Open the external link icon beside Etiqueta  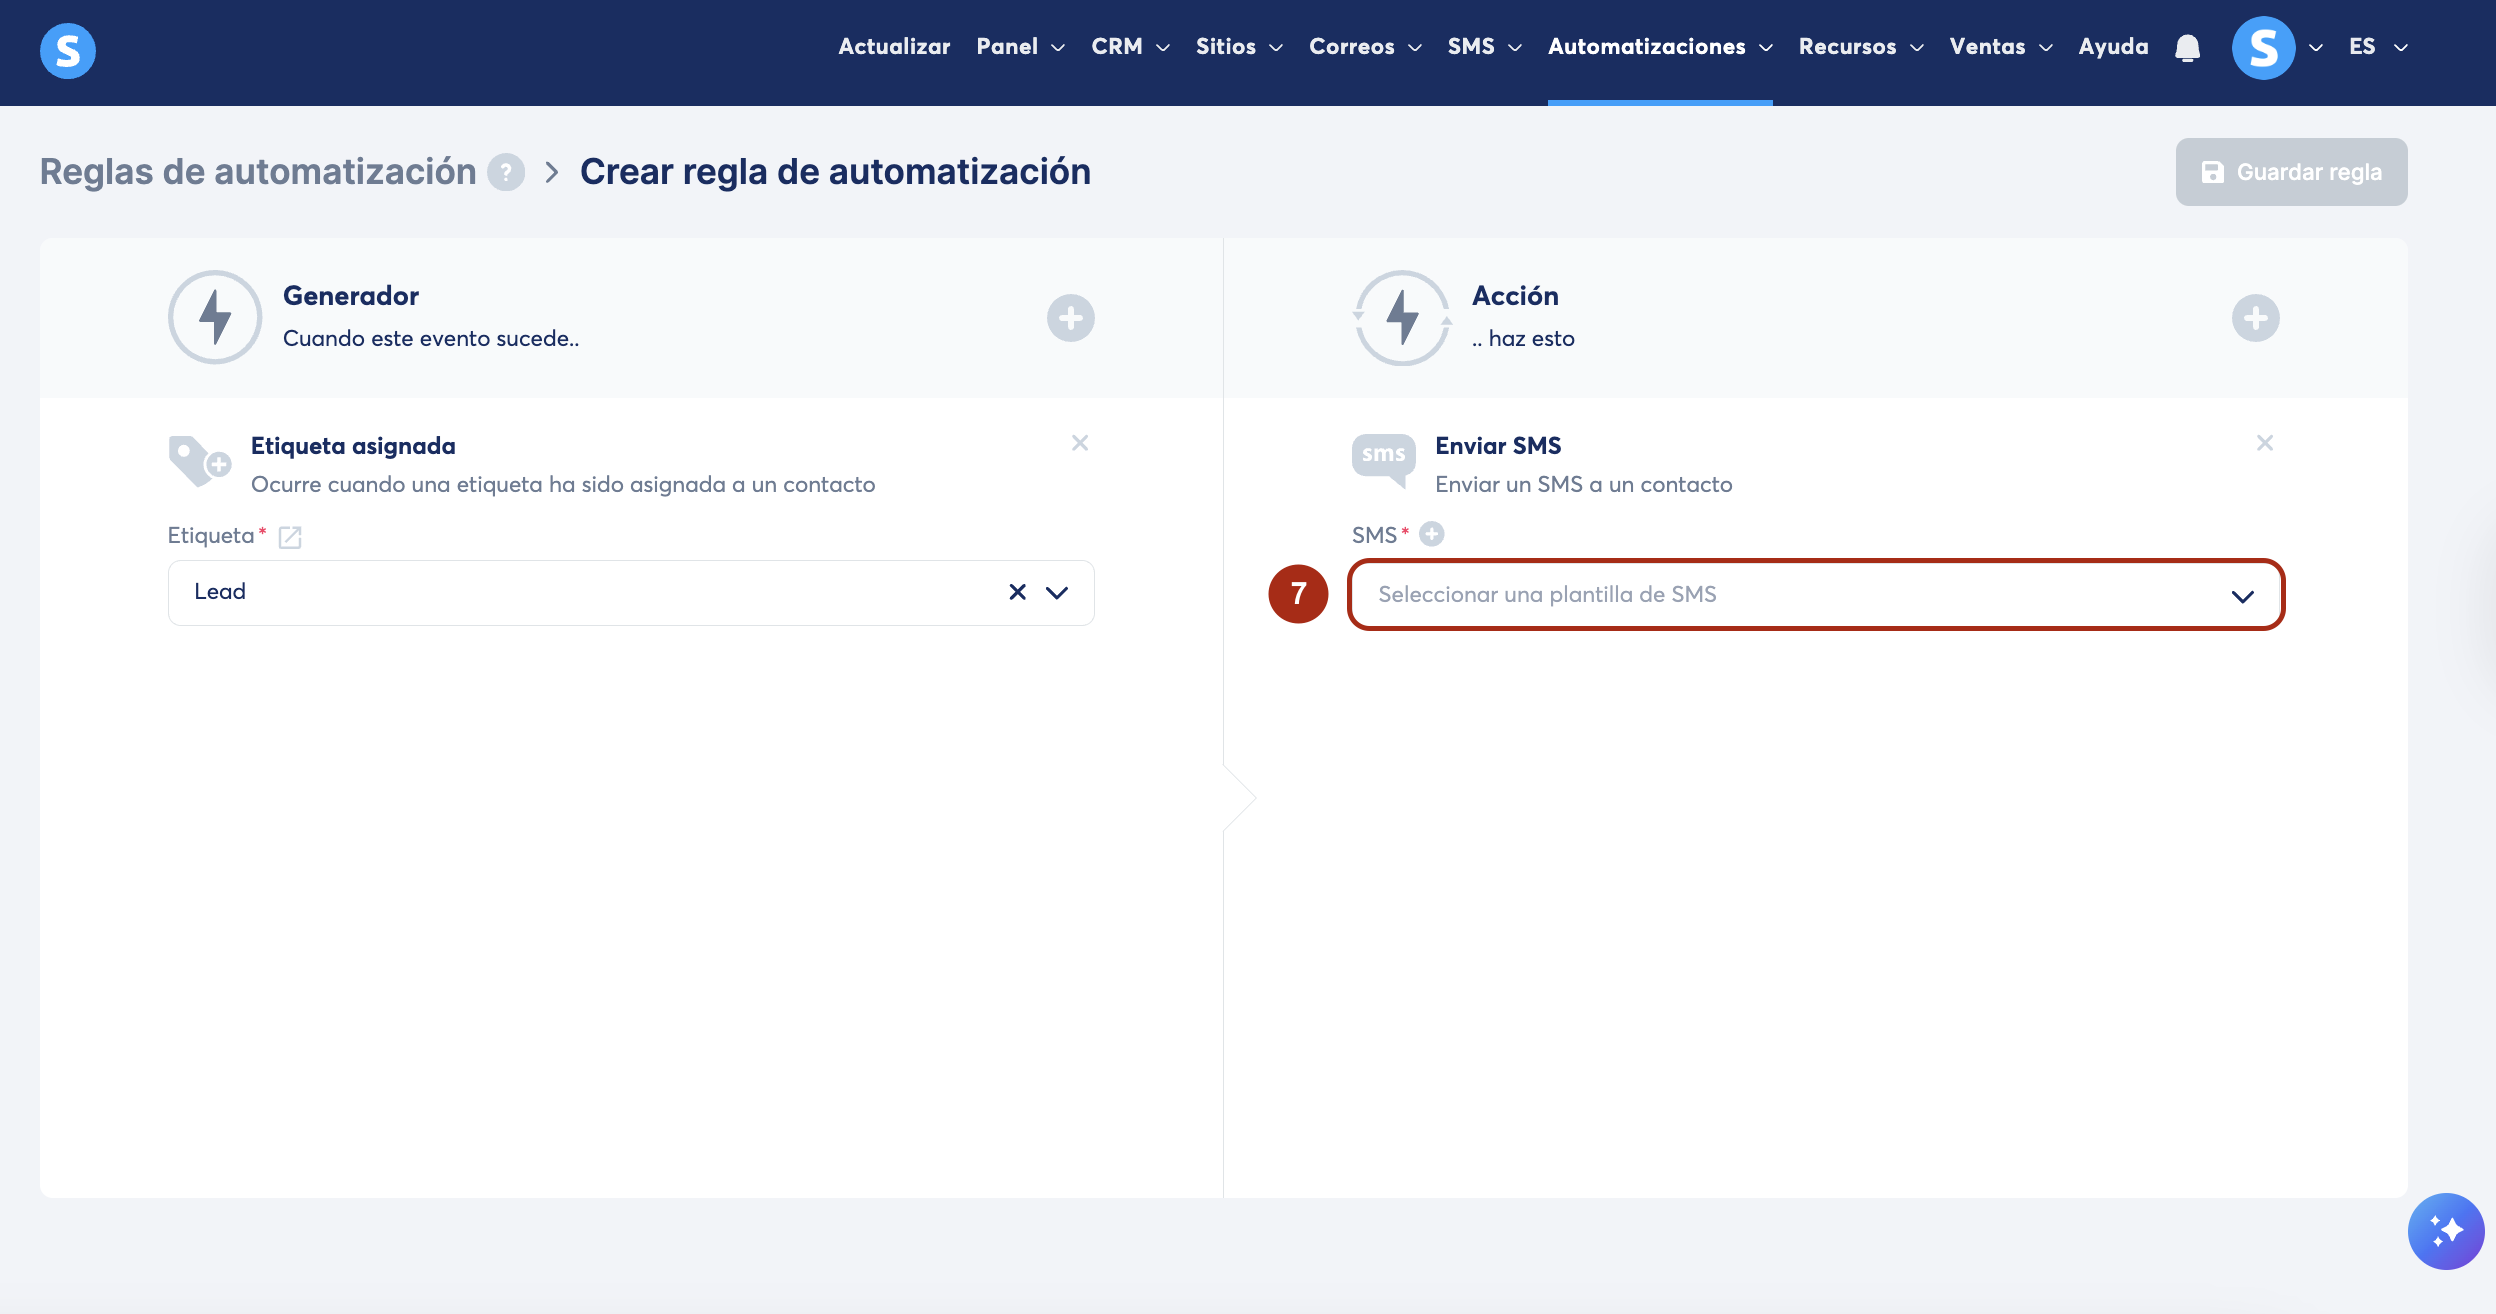[x=290, y=537]
